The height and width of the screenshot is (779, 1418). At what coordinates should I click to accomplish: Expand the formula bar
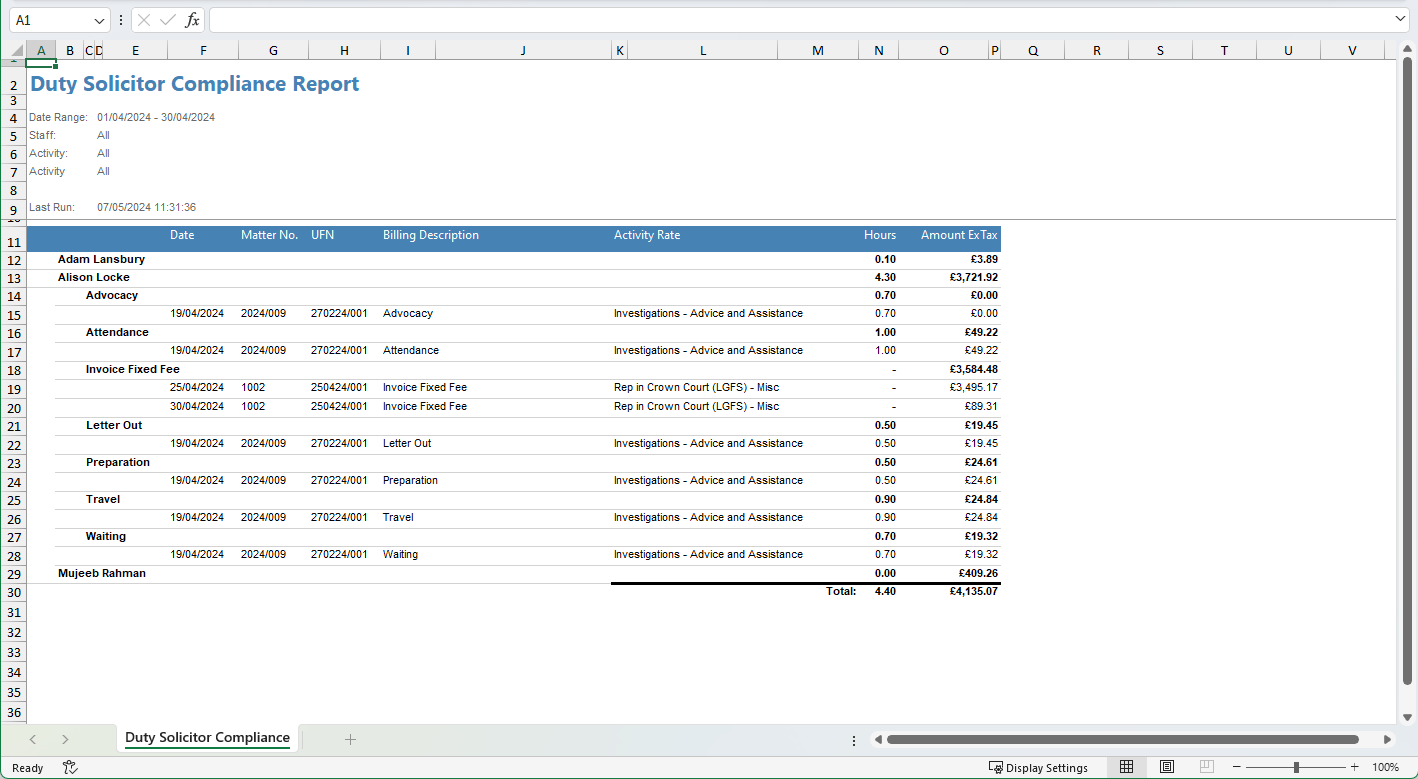1400,20
